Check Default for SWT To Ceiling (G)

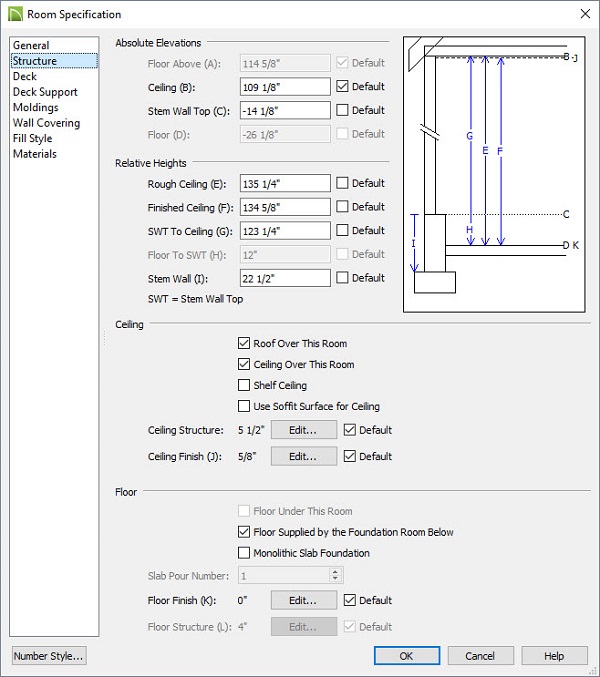point(342,230)
